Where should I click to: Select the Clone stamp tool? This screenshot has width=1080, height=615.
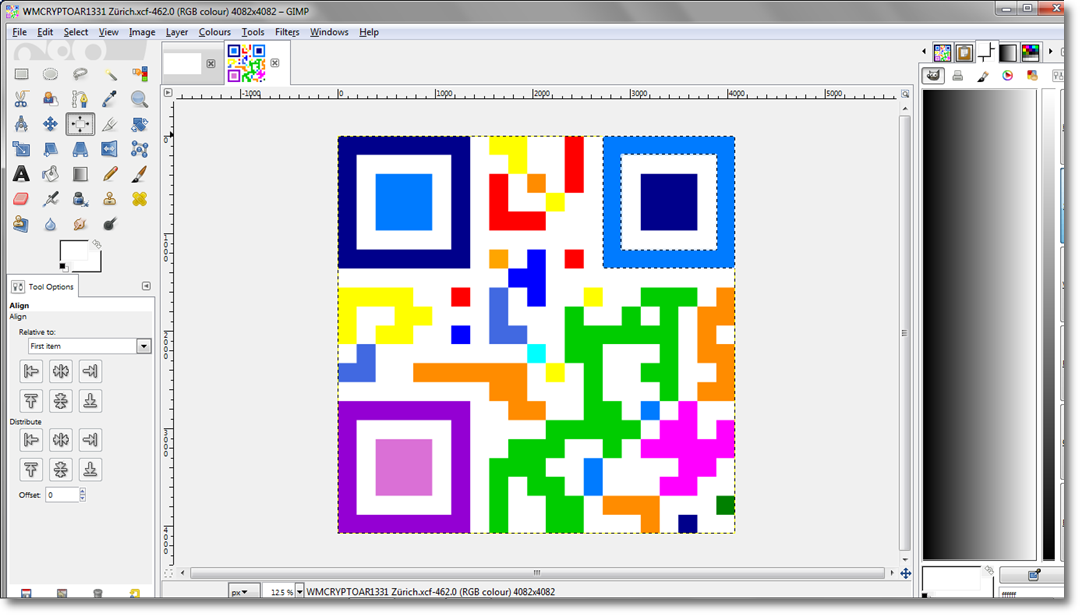coord(110,199)
